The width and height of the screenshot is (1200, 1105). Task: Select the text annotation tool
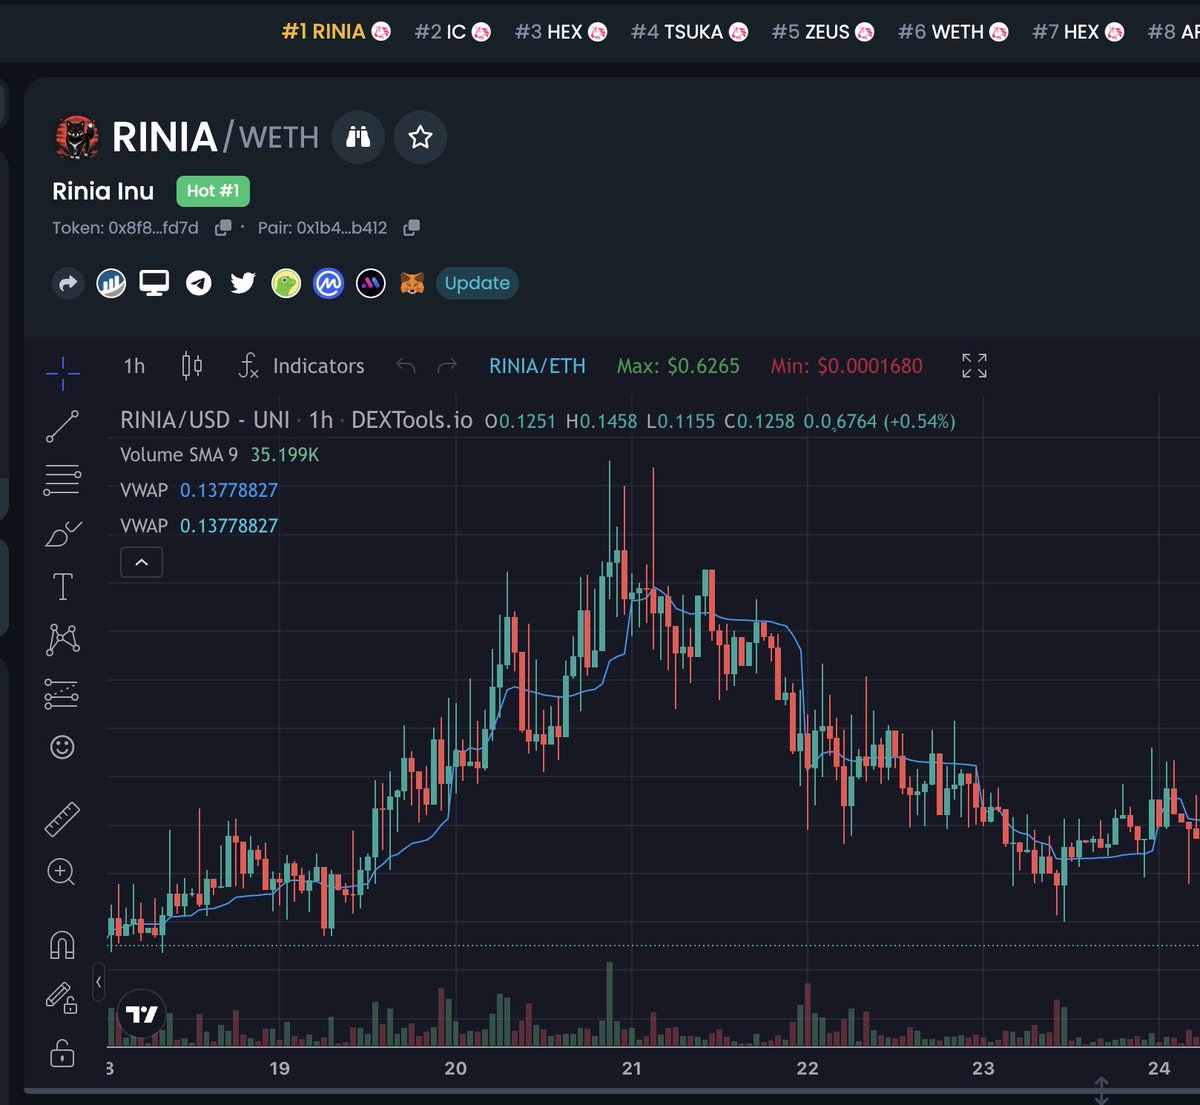(x=62, y=587)
